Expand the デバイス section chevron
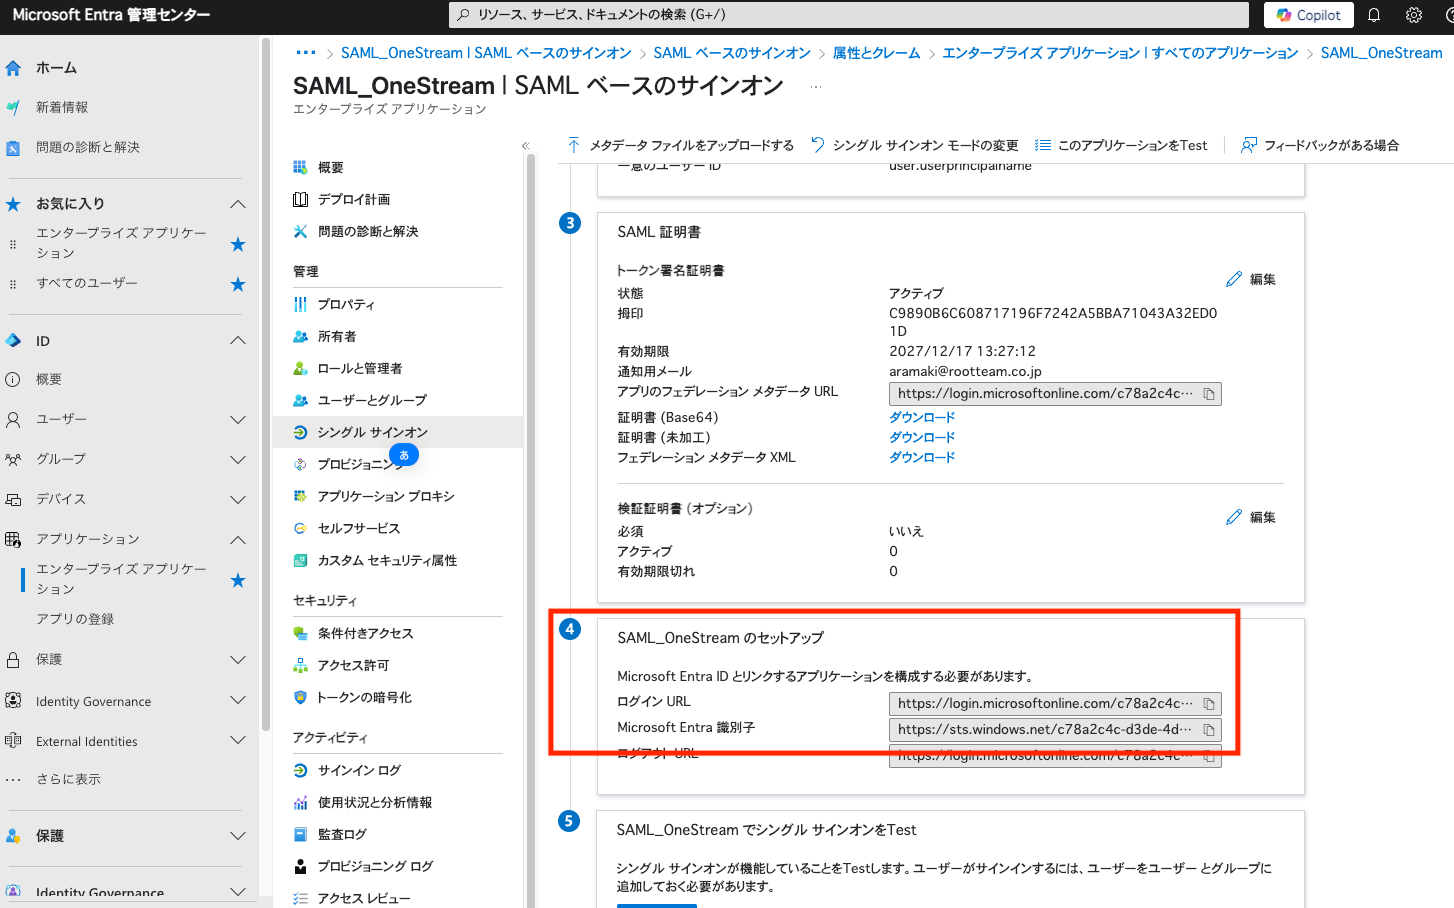Screen dimensions: 1454x908 238,500
